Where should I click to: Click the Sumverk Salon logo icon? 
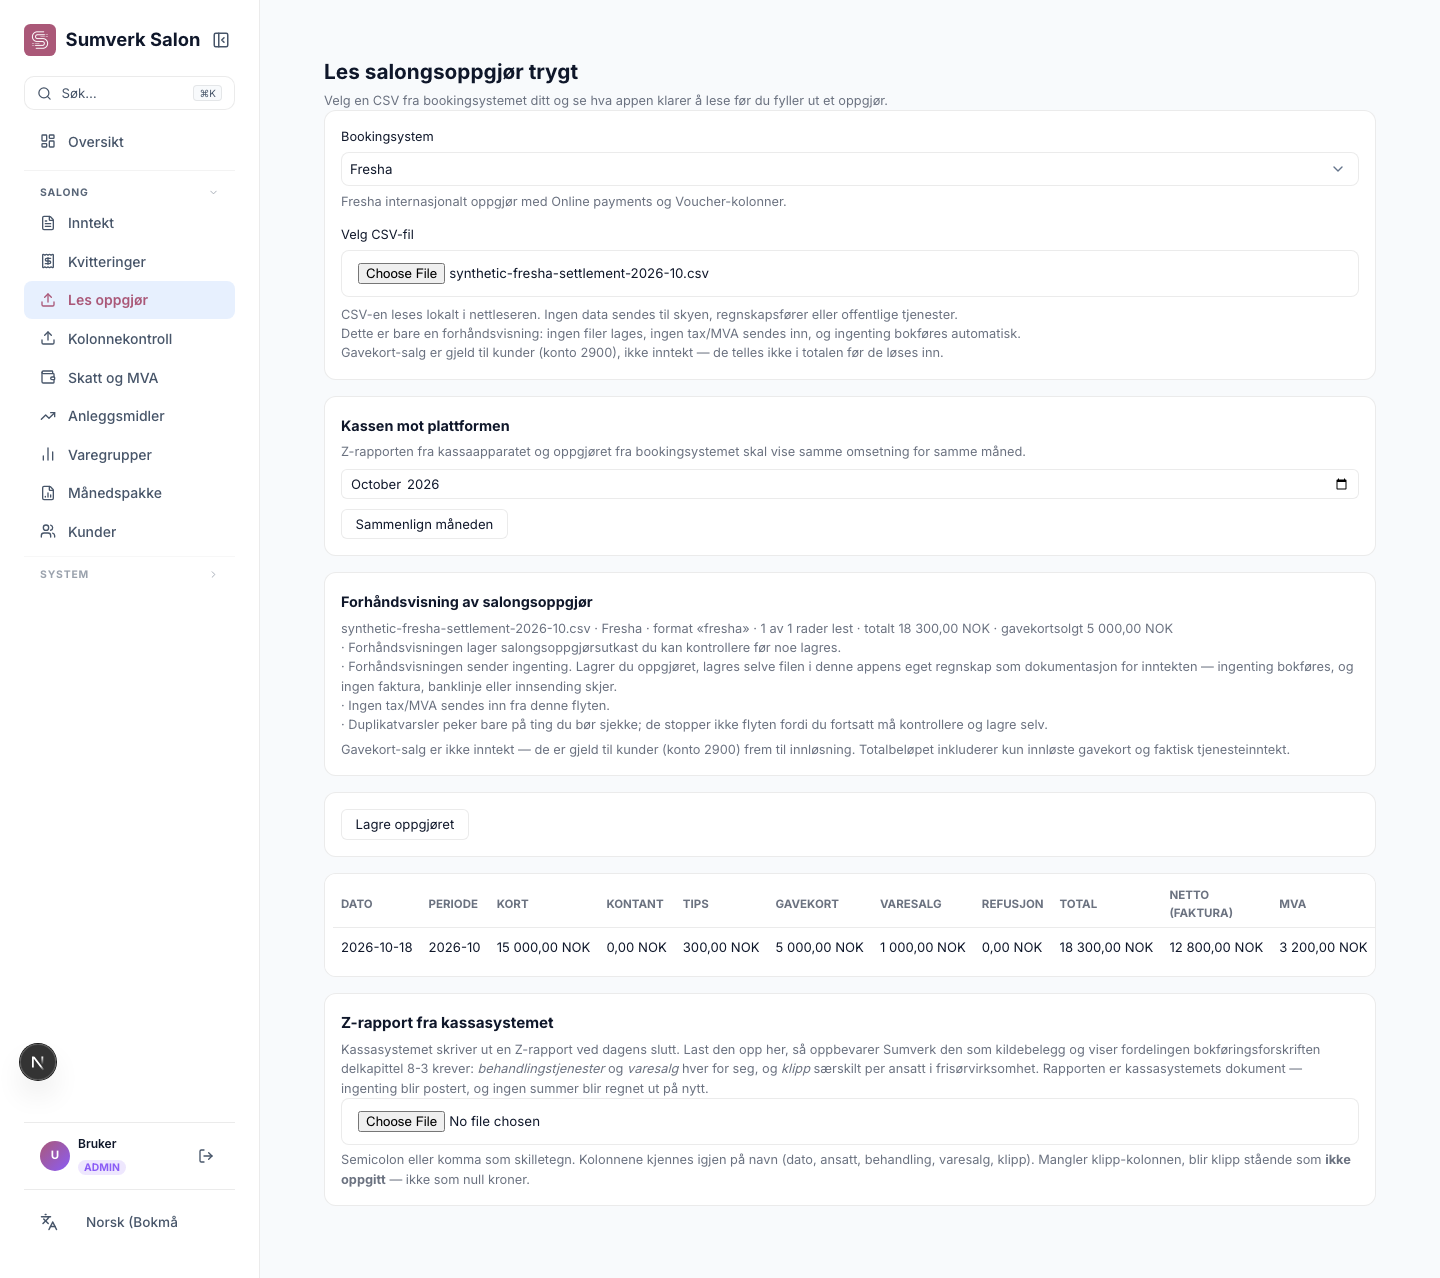point(40,40)
